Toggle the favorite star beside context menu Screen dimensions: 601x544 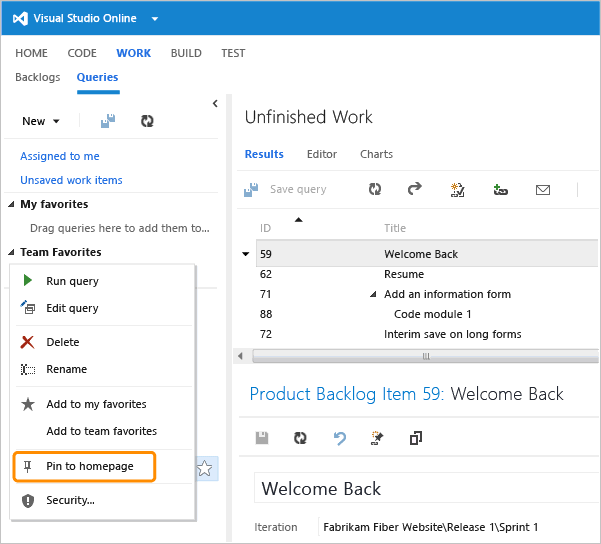pyautogui.click(x=205, y=468)
